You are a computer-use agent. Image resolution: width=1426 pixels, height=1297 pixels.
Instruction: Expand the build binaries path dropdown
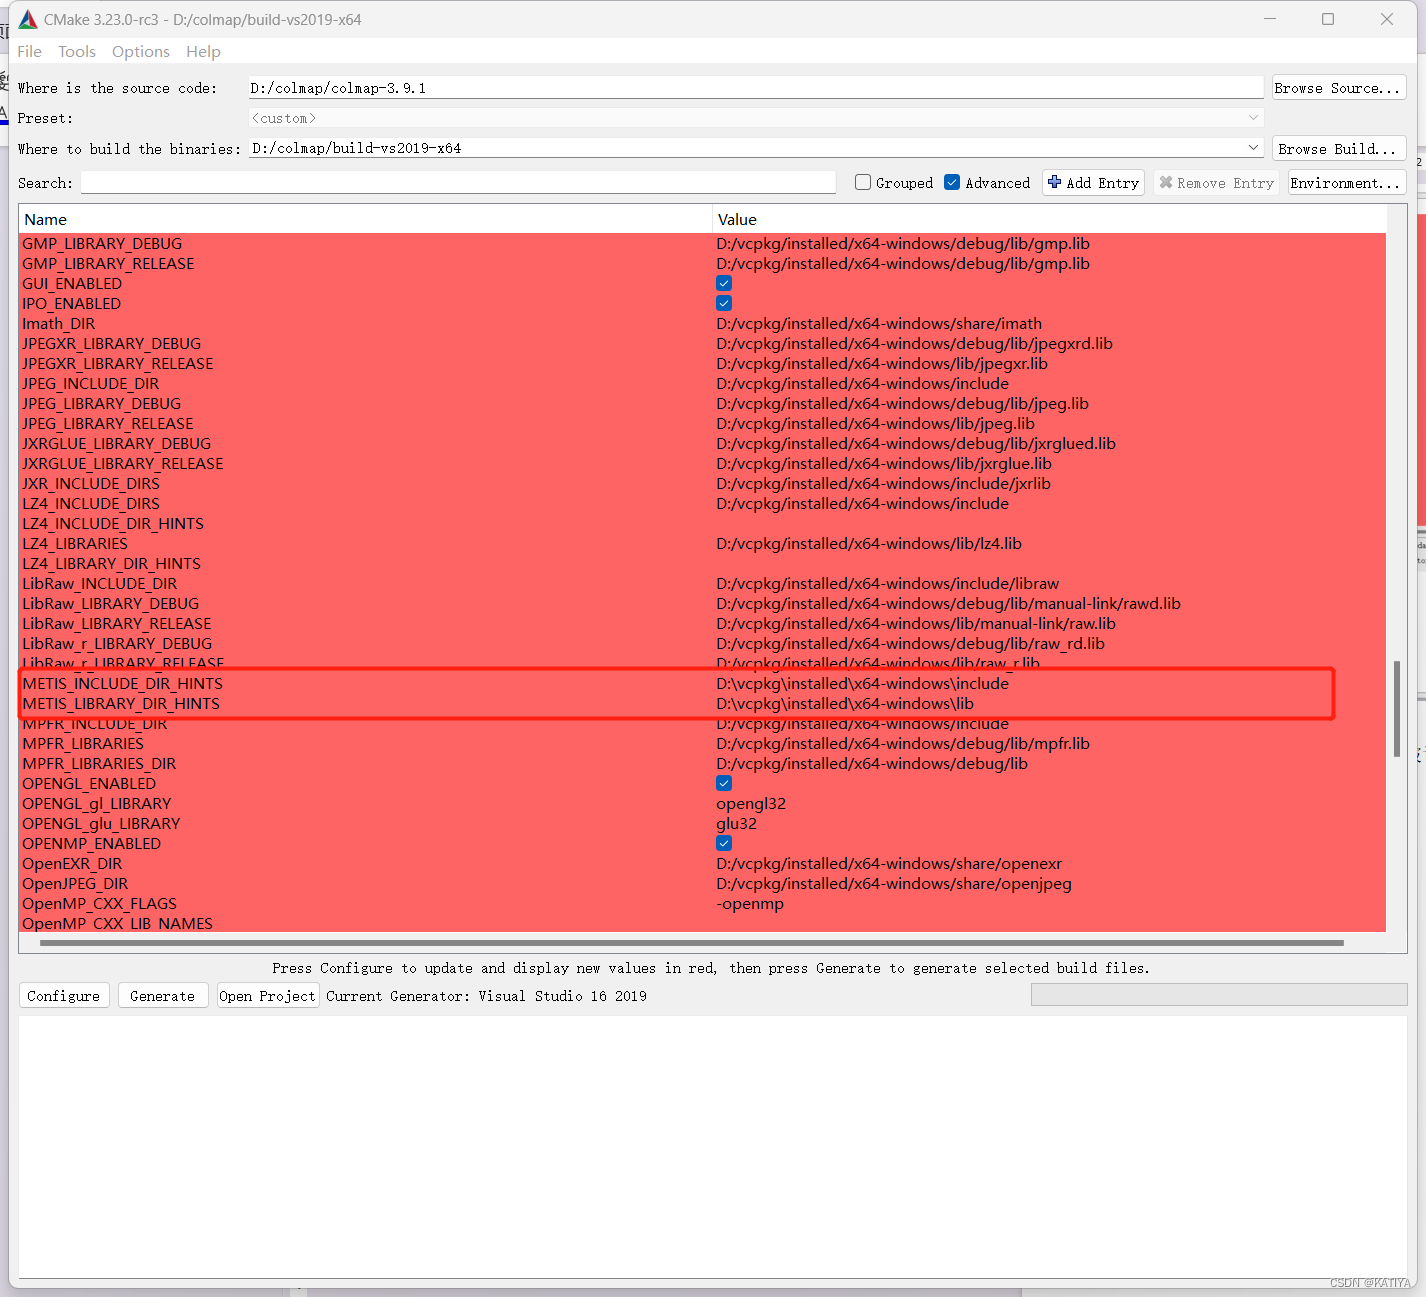tap(1253, 147)
